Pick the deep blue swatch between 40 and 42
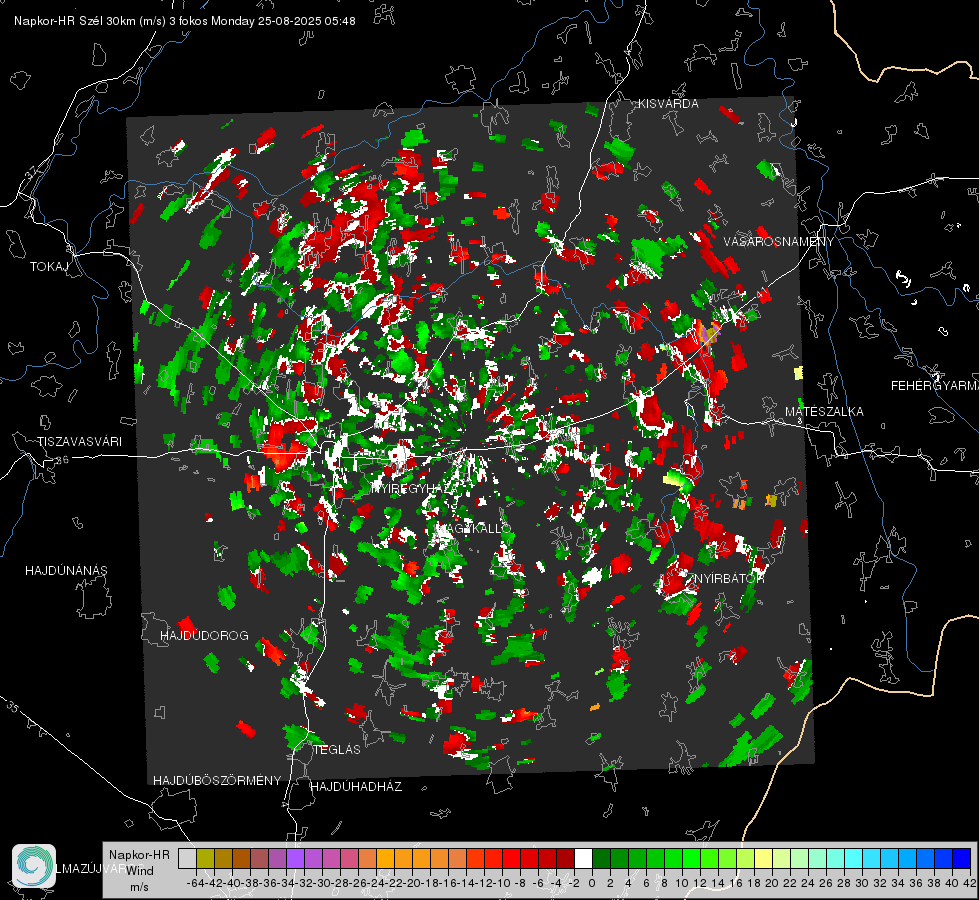The image size is (979, 900). (x=962, y=858)
